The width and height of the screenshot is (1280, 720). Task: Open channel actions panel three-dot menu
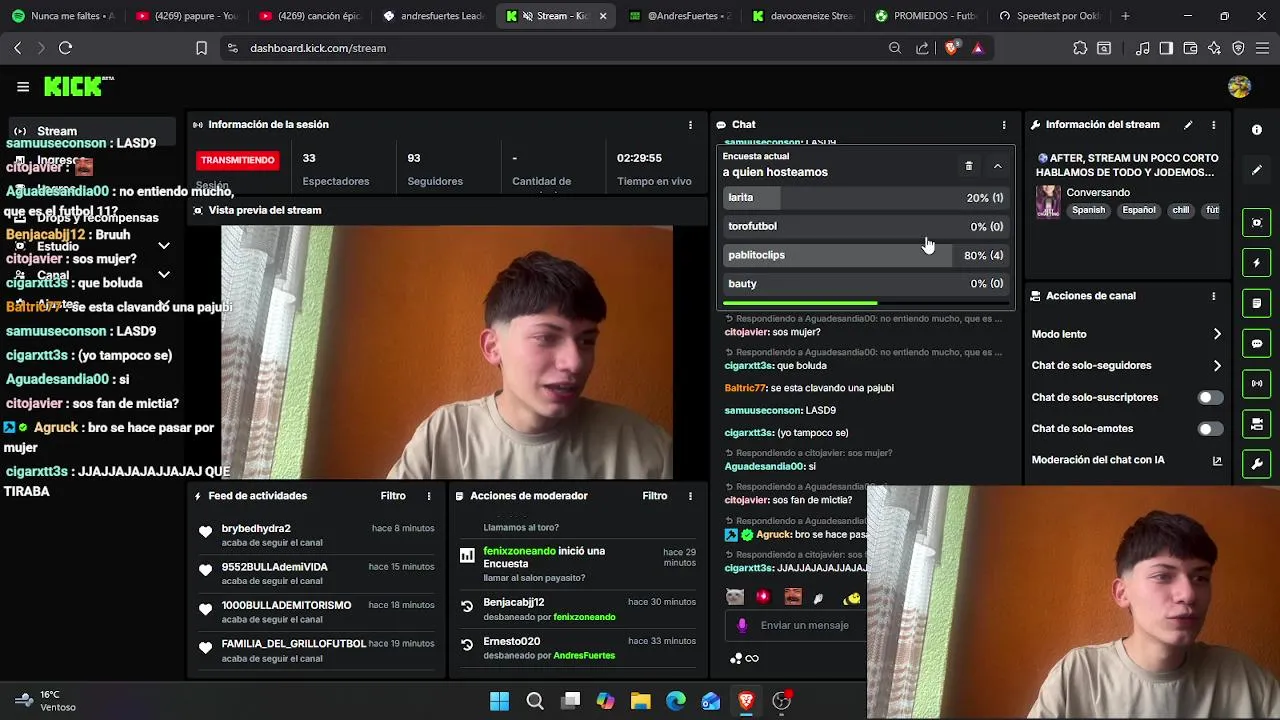[x=1213, y=296]
